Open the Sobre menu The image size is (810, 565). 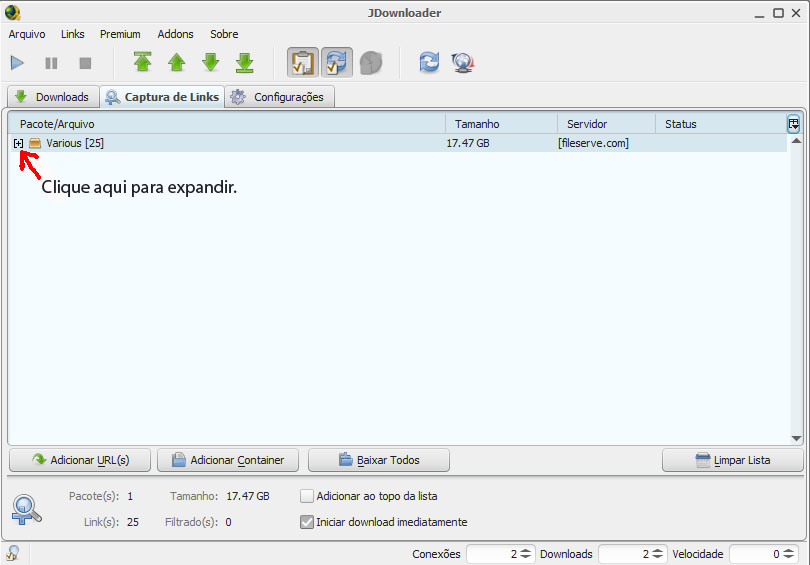click(224, 34)
